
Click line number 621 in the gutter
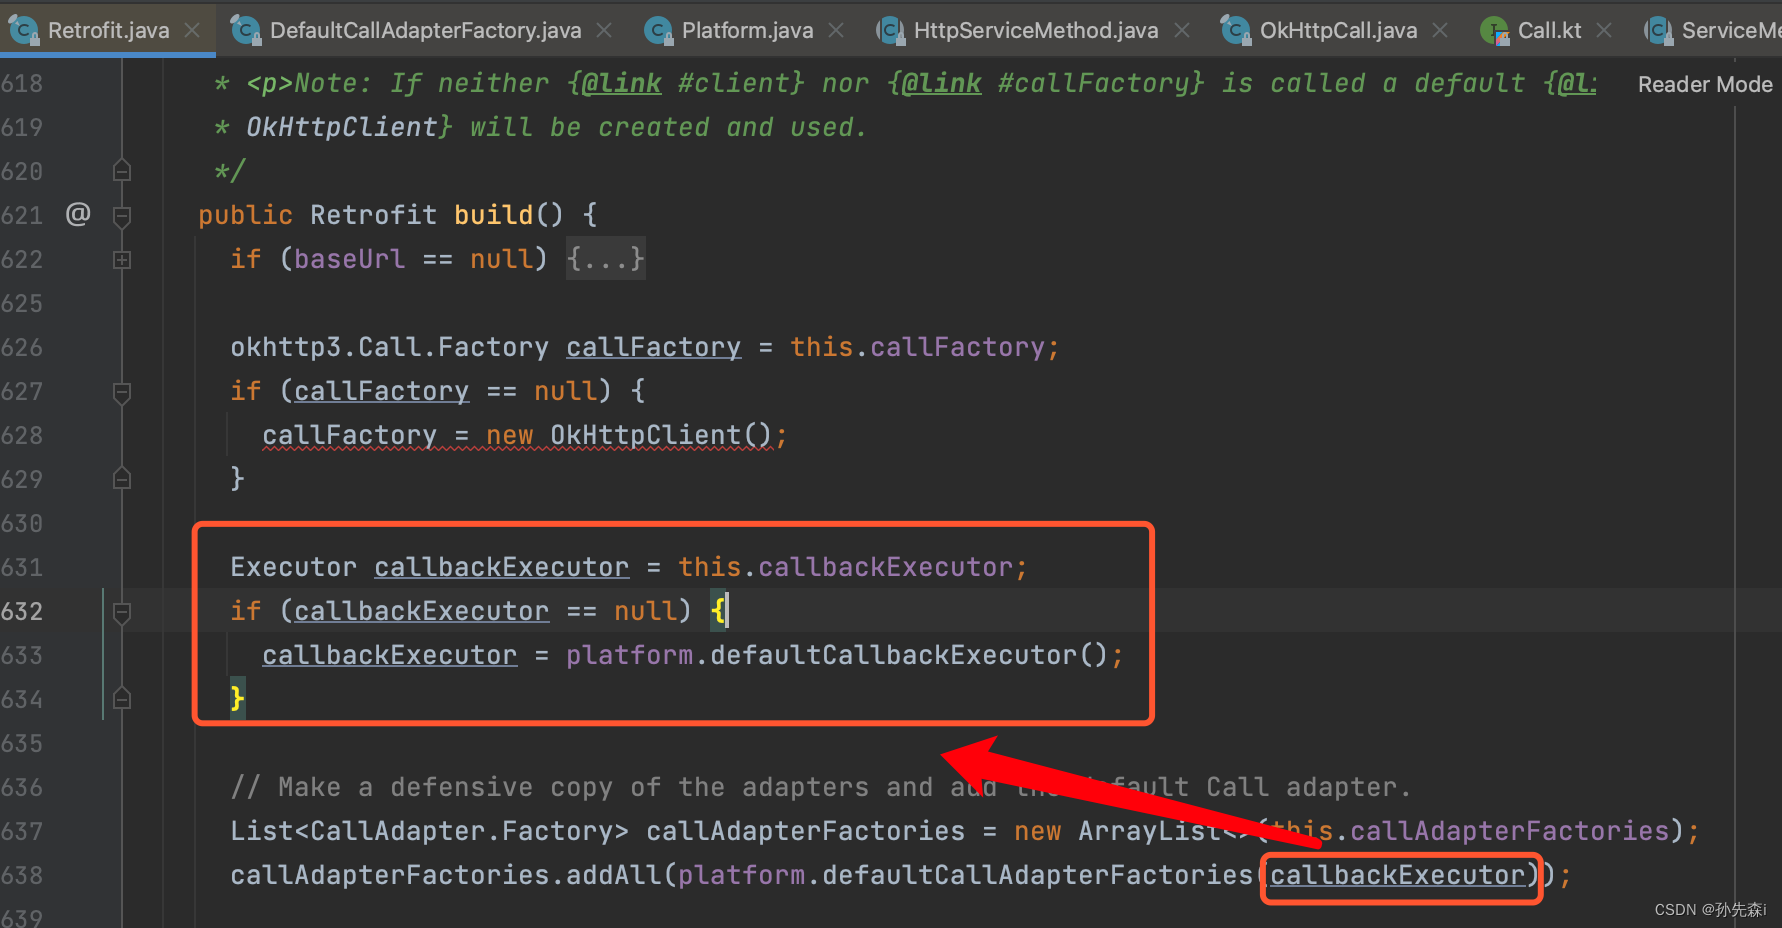(22, 215)
